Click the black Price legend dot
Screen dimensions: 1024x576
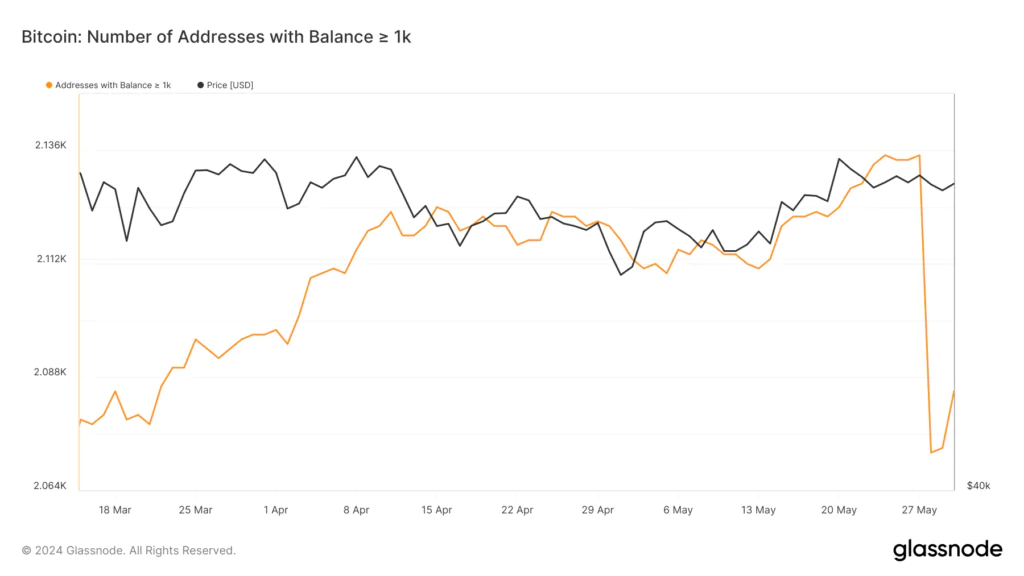200,85
